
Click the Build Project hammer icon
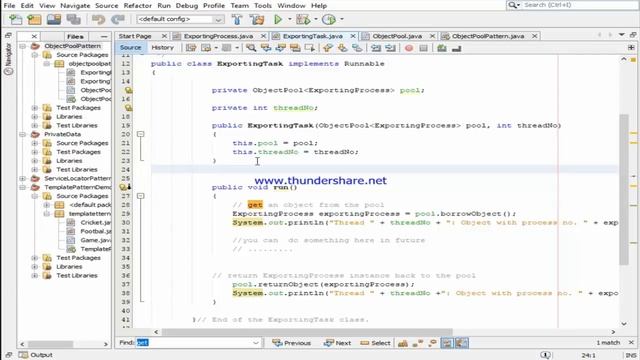[x=237, y=19]
